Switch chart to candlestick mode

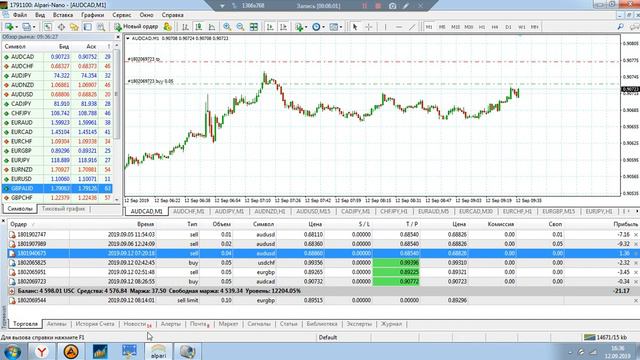click(x=198, y=27)
